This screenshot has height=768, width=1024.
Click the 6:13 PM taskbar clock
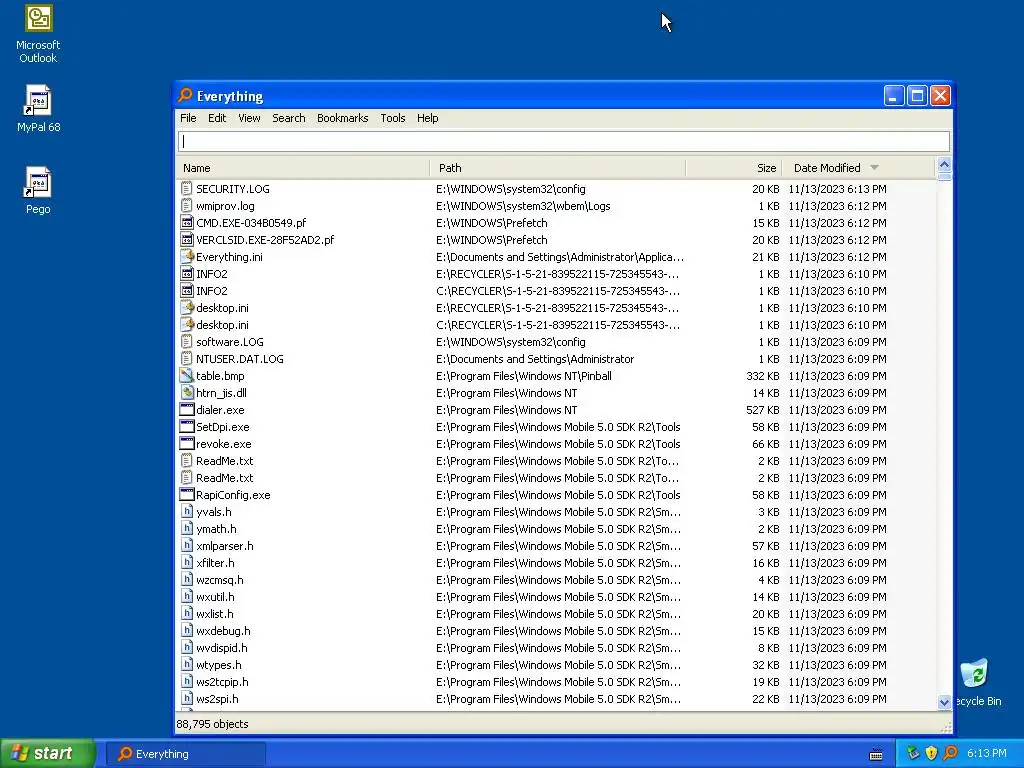coord(986,753)
